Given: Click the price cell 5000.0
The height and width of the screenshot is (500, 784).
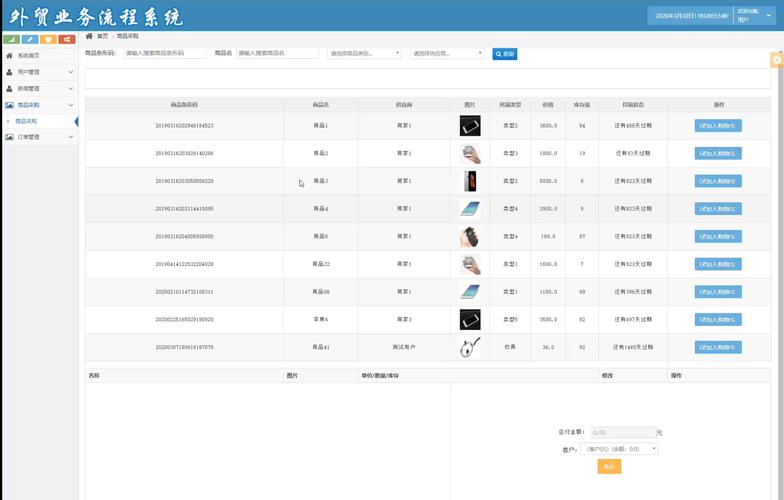Looking at the screenshot, I should [548, 181].
